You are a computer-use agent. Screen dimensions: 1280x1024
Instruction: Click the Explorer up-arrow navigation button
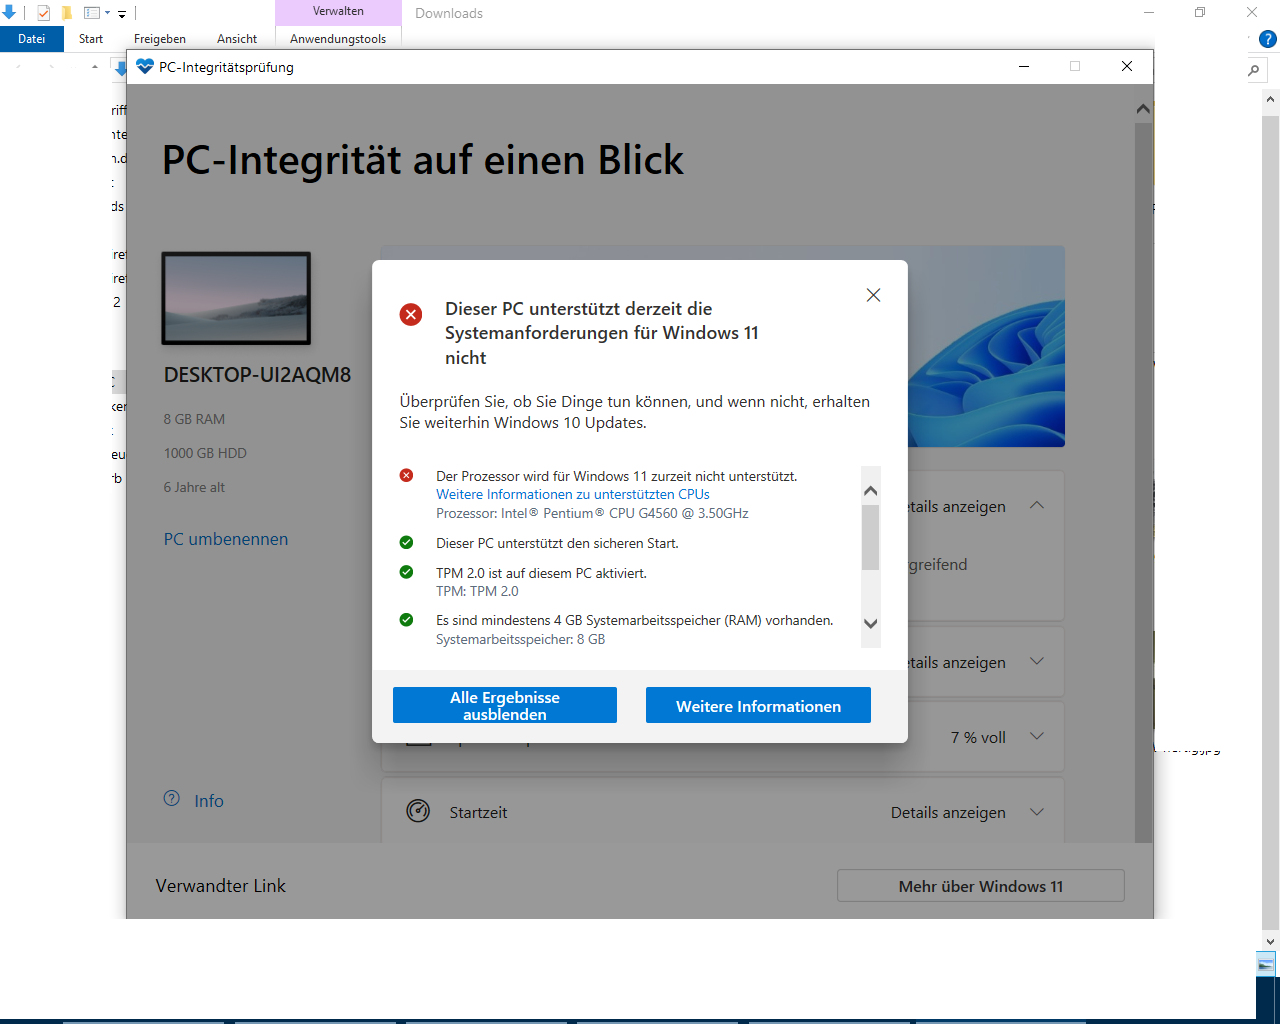(x=95, y=67)
